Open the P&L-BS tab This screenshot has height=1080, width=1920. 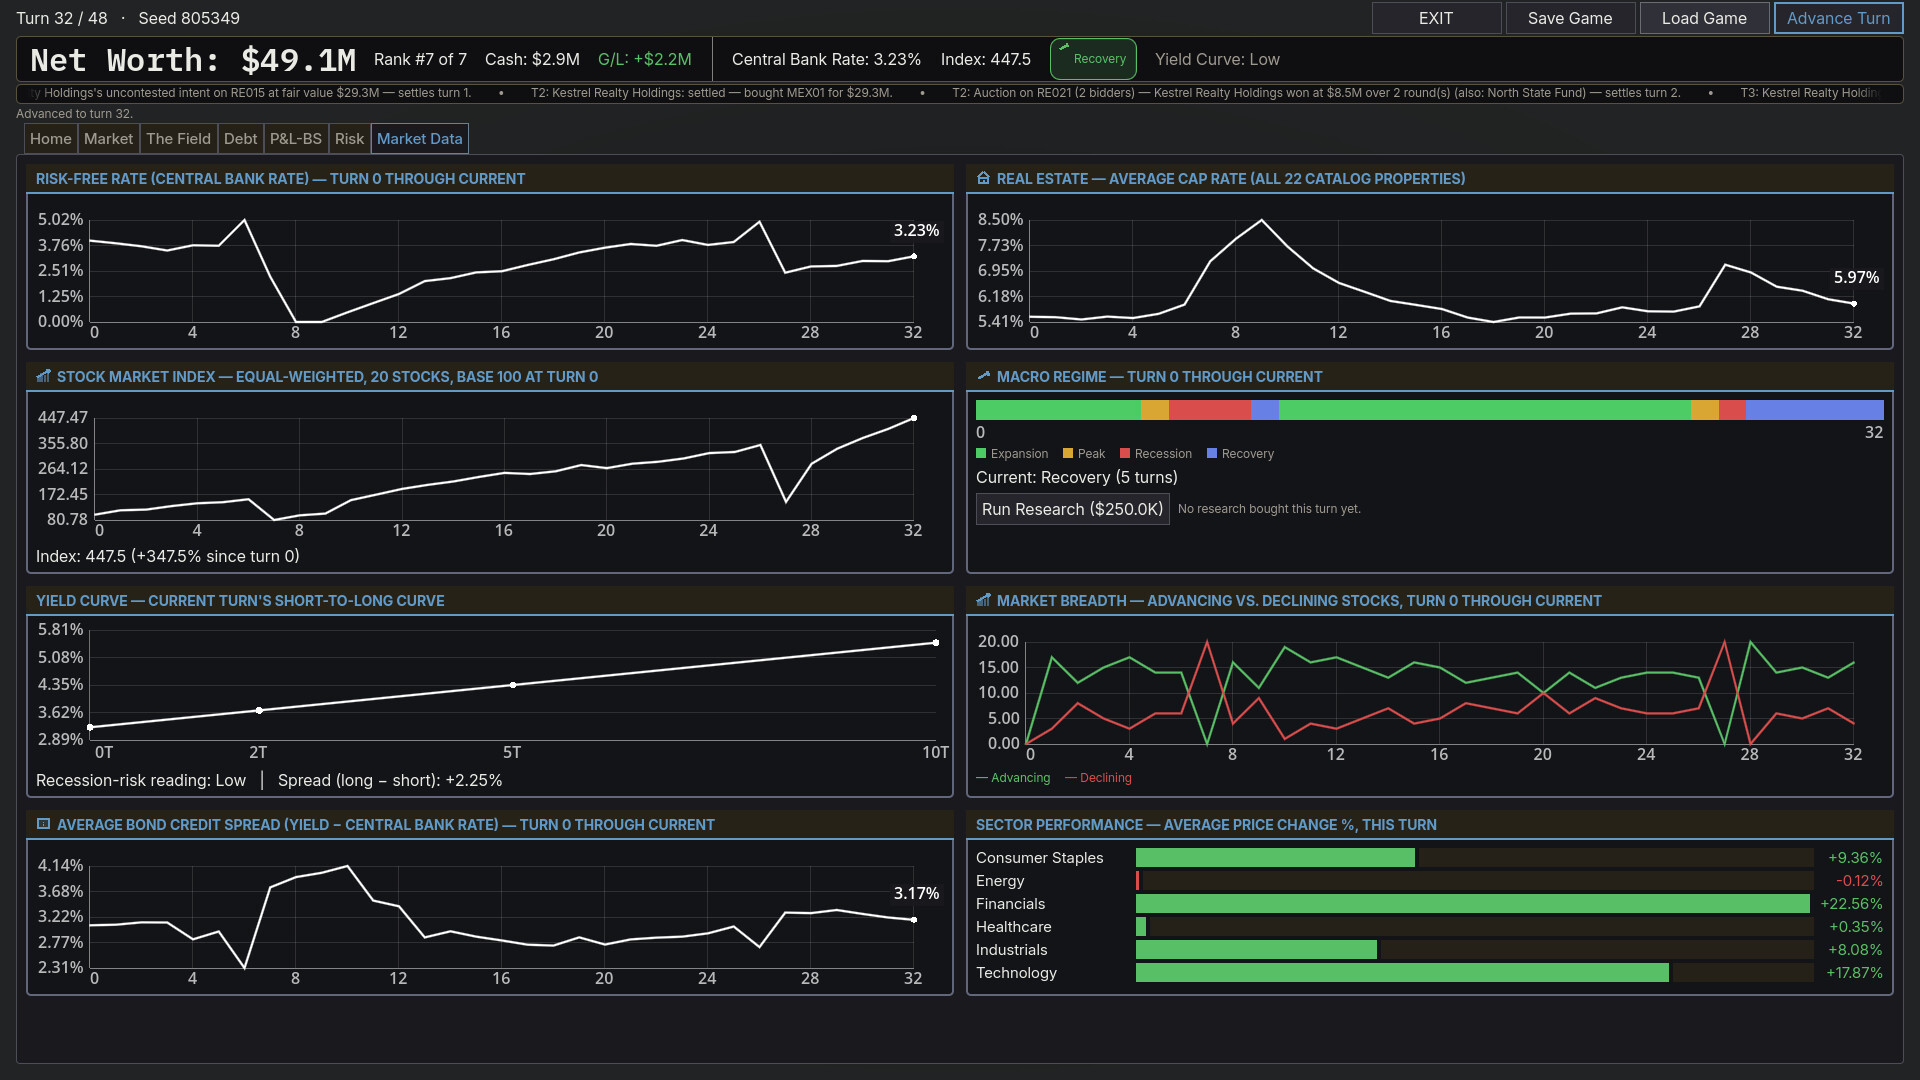[296, 138]
